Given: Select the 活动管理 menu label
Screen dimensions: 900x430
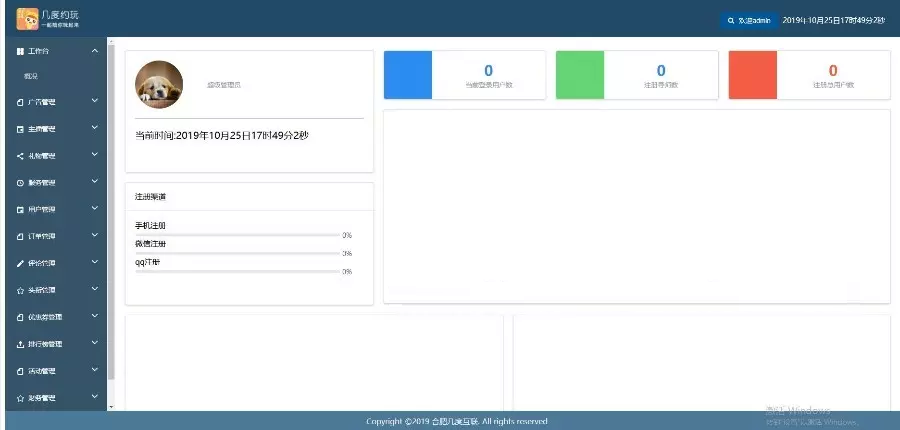Looking at the screenshot, I should (x=43, y=371).
